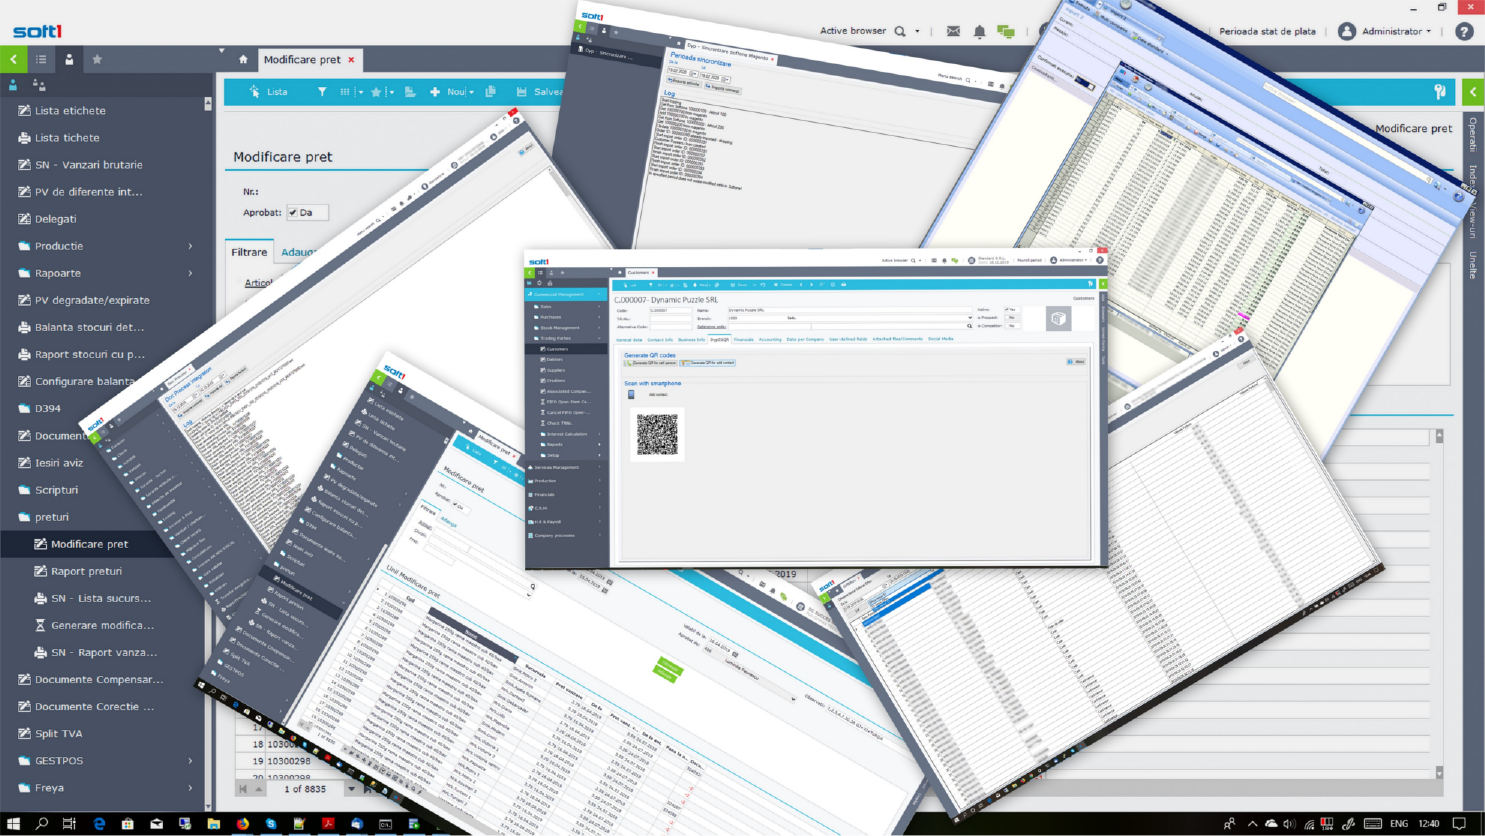Open the sidebar user menu tab icon
Viewport: 1485px width, 836px height.
69,60
